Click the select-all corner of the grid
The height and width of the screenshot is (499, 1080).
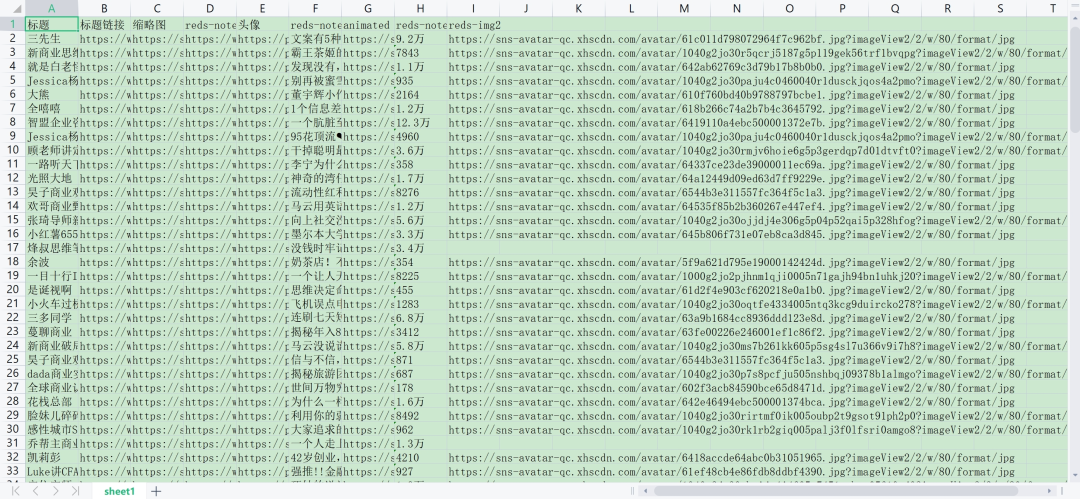(12, 8)
